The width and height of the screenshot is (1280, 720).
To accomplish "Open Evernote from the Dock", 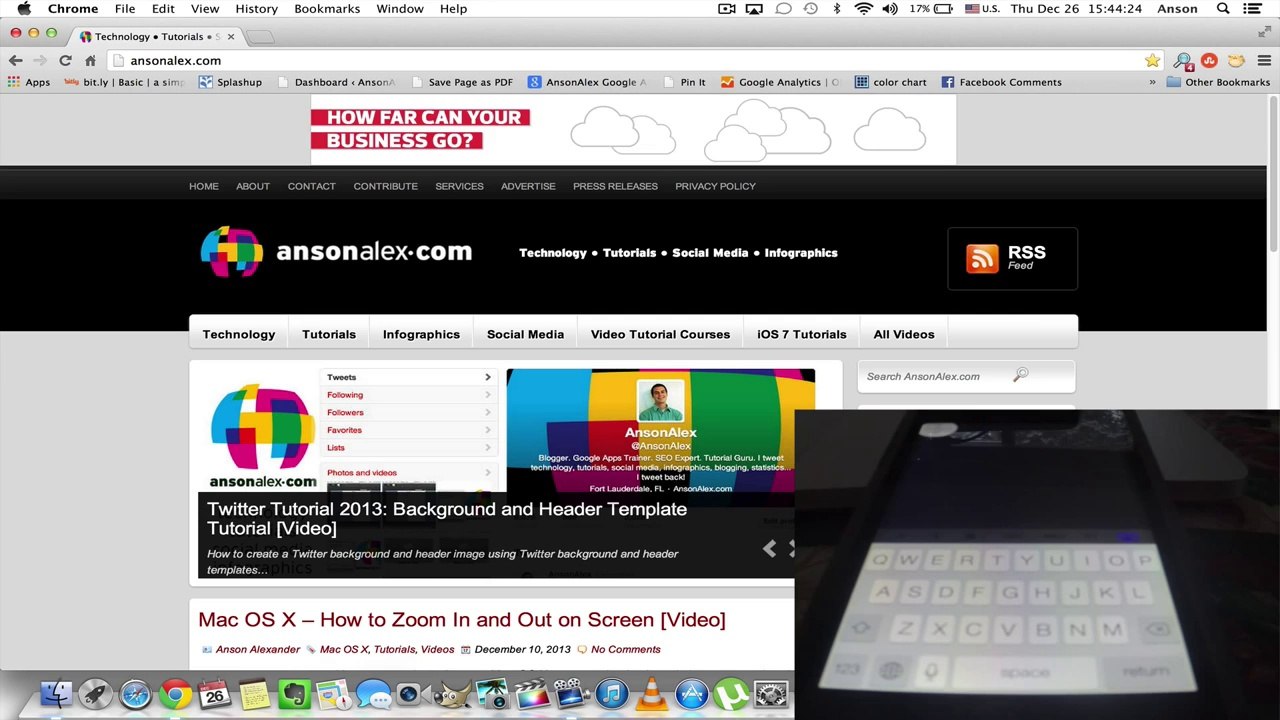I will coord(294,694).
